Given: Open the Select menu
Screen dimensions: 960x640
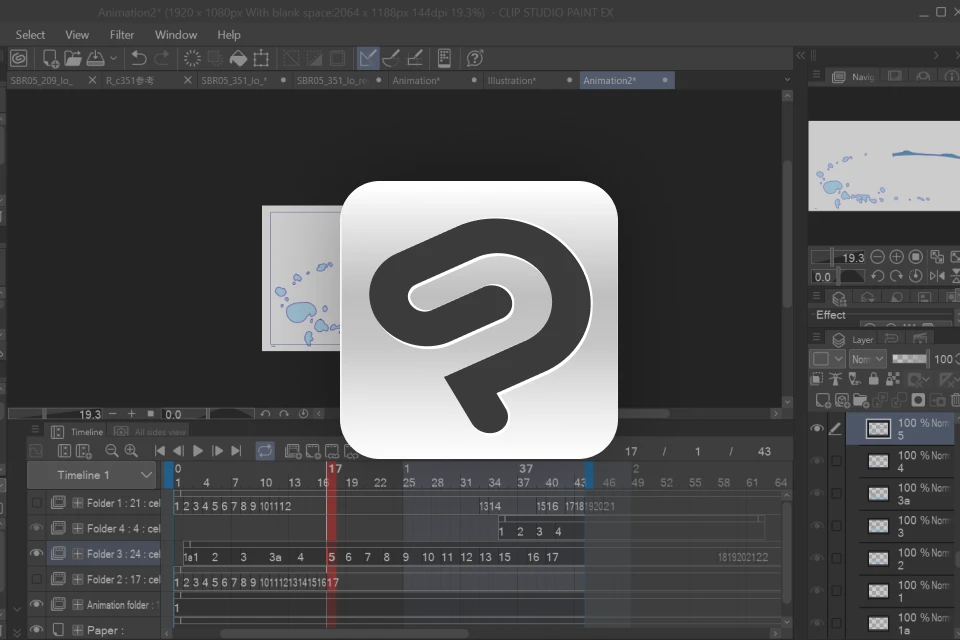Looking at the screenshot, I should [x=30, y=35].
